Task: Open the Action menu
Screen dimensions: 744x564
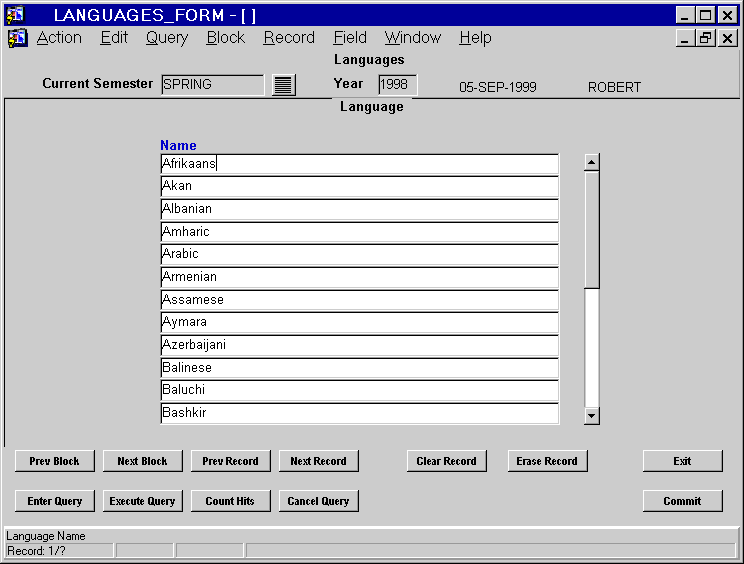Action: tap(59, 37)
